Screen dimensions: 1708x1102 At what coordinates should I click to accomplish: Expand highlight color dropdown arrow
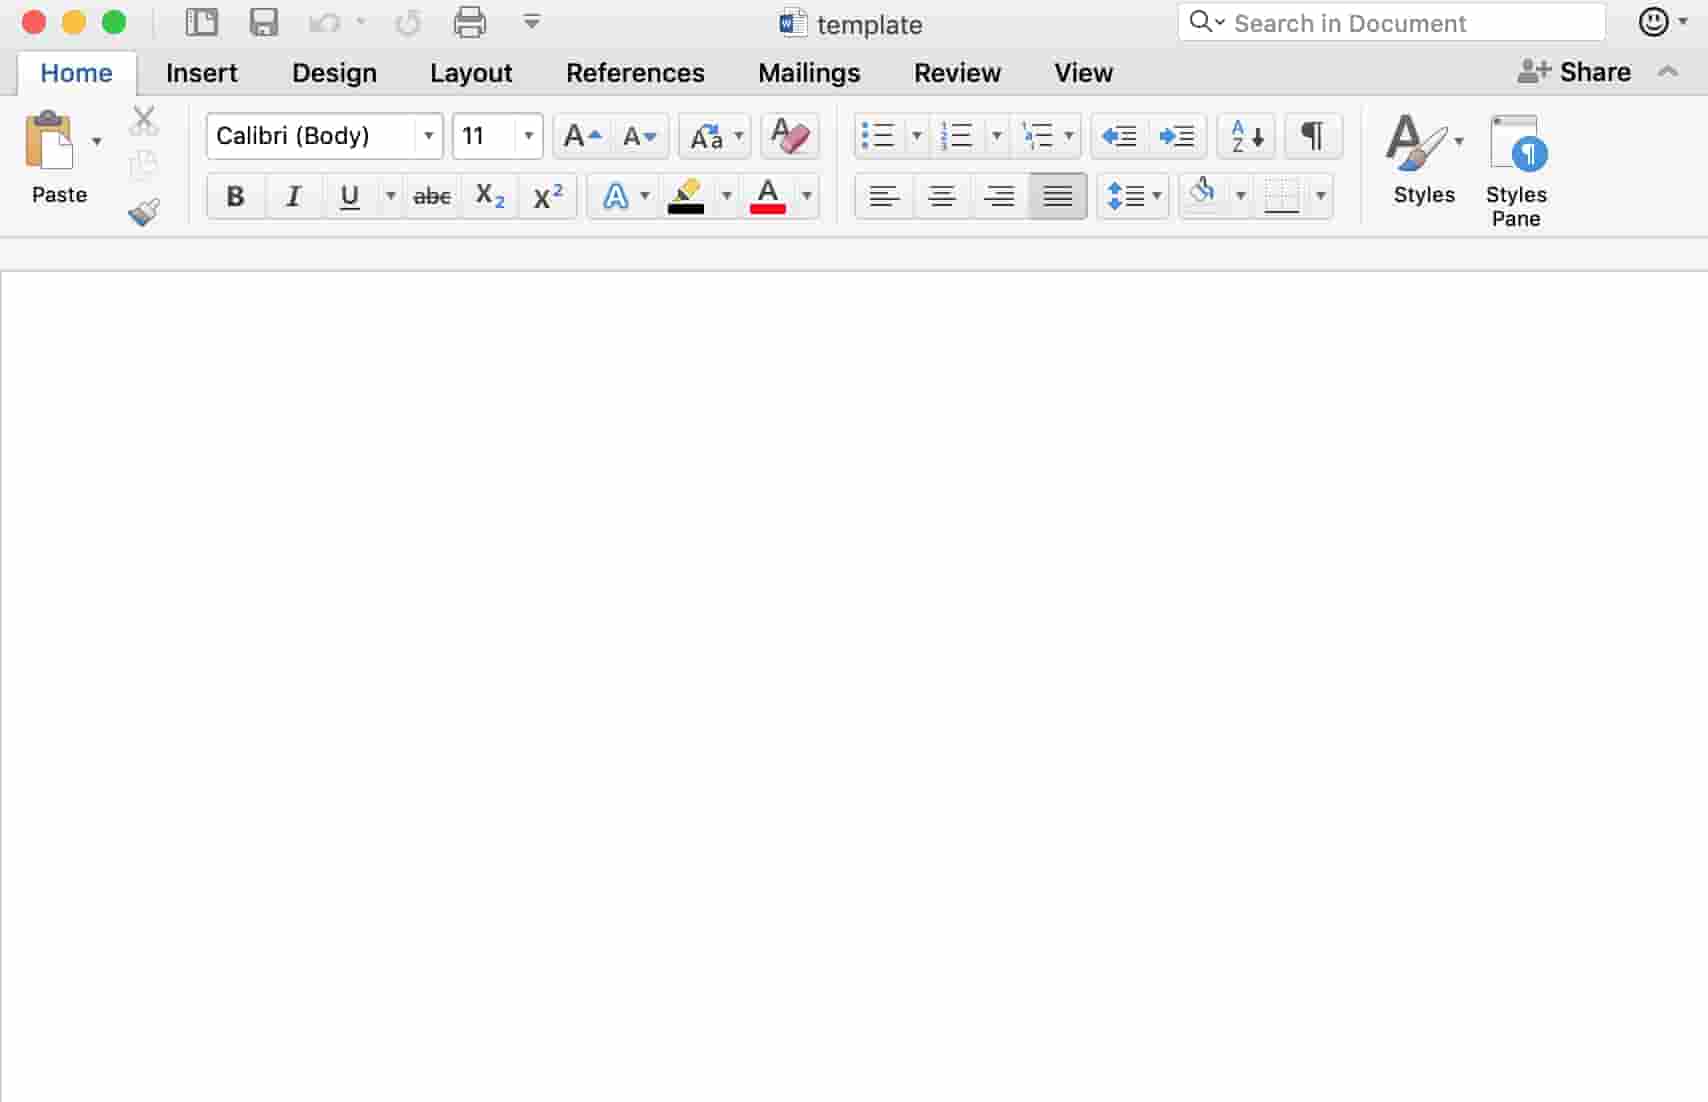pyautogui.click(x=727, y=196)
